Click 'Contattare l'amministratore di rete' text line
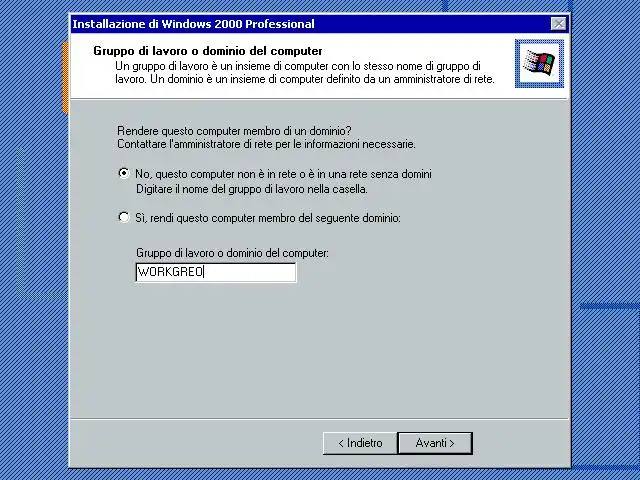 click(266, 144)
